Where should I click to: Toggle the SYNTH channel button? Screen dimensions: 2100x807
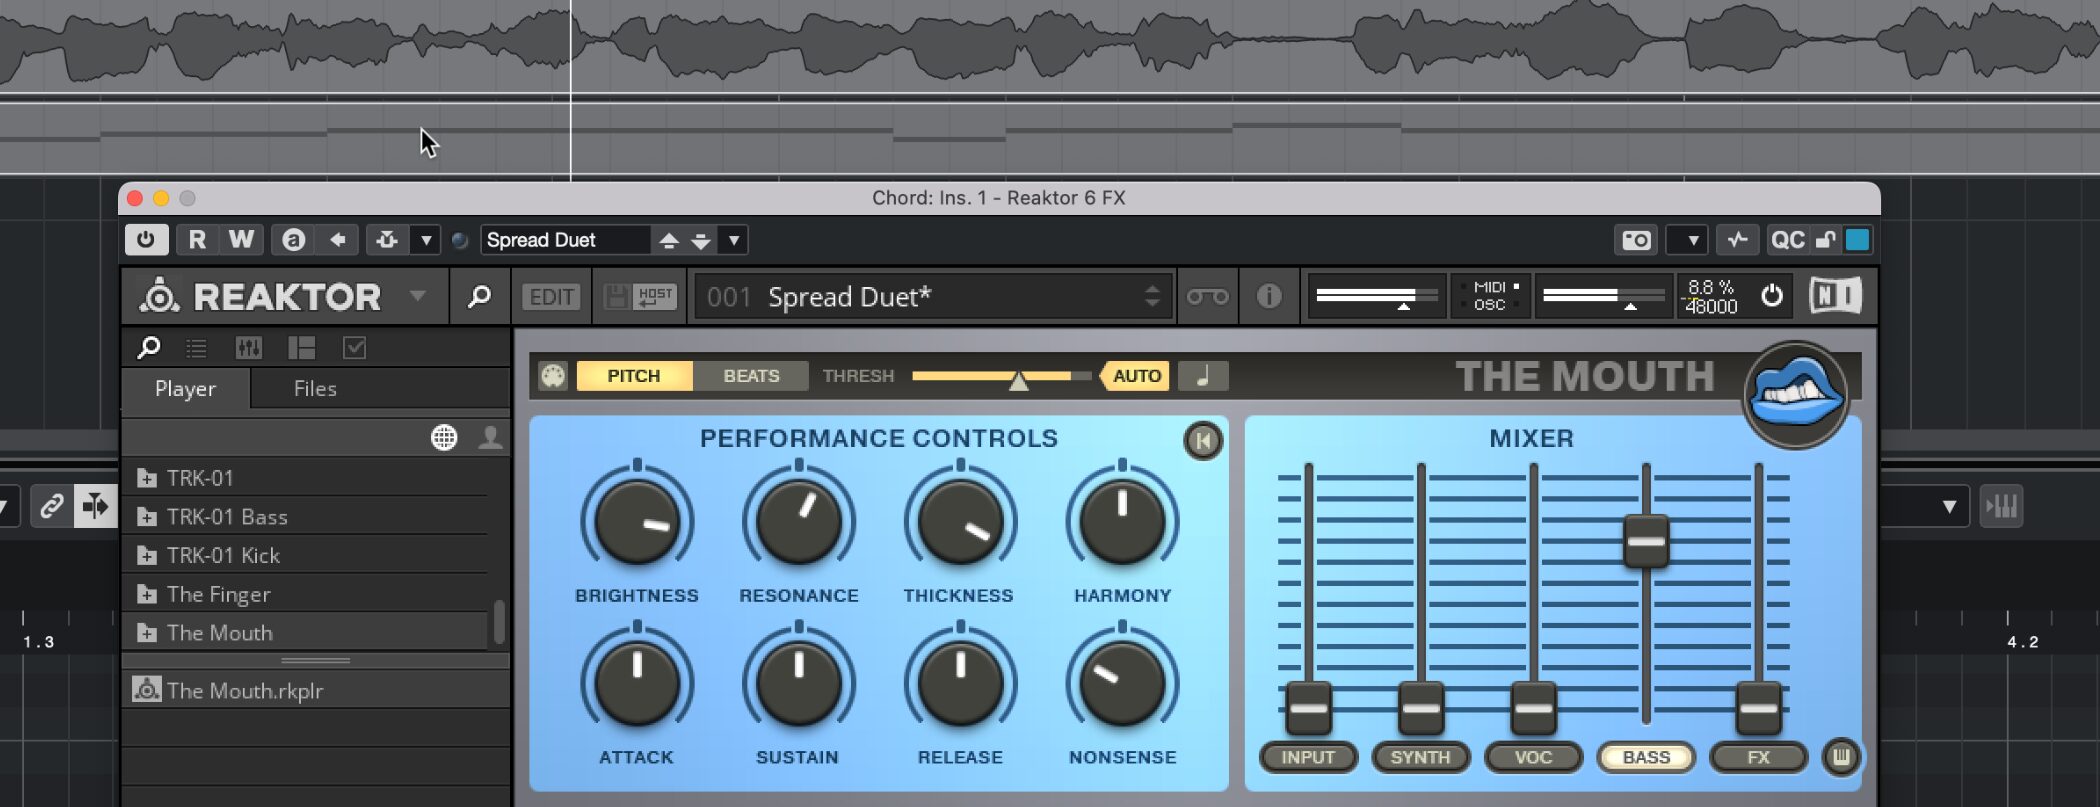click(x=1420, y=757)
